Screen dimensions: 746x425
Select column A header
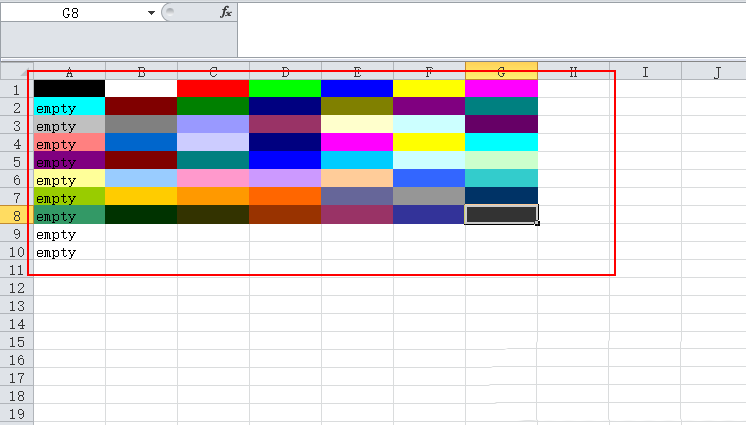click(x=69, y=72)
